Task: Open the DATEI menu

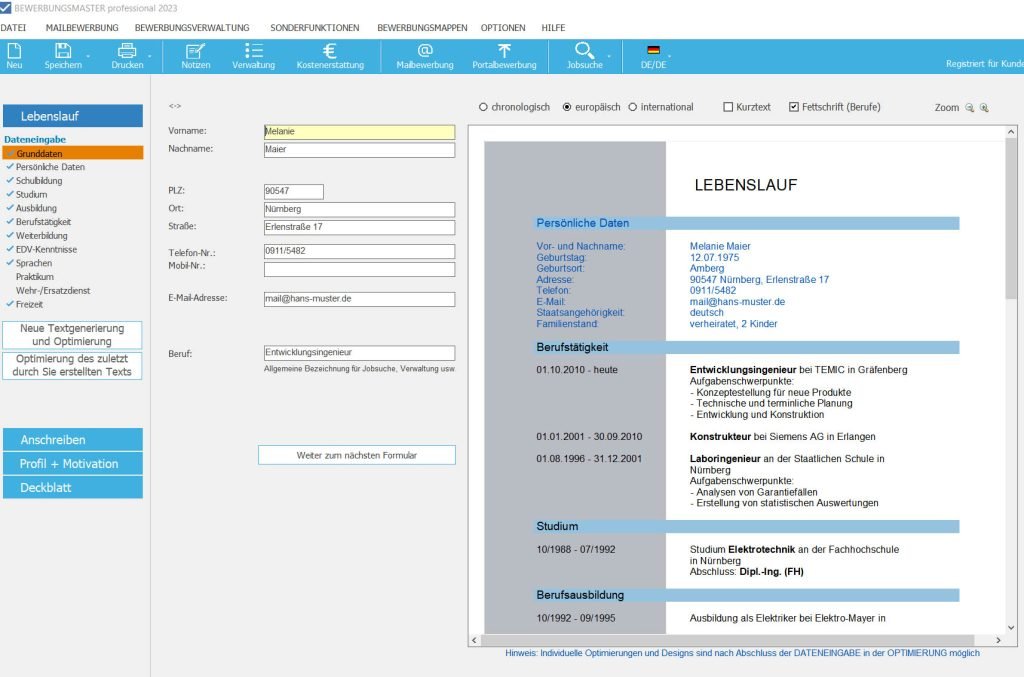Action: click(13, 27)
